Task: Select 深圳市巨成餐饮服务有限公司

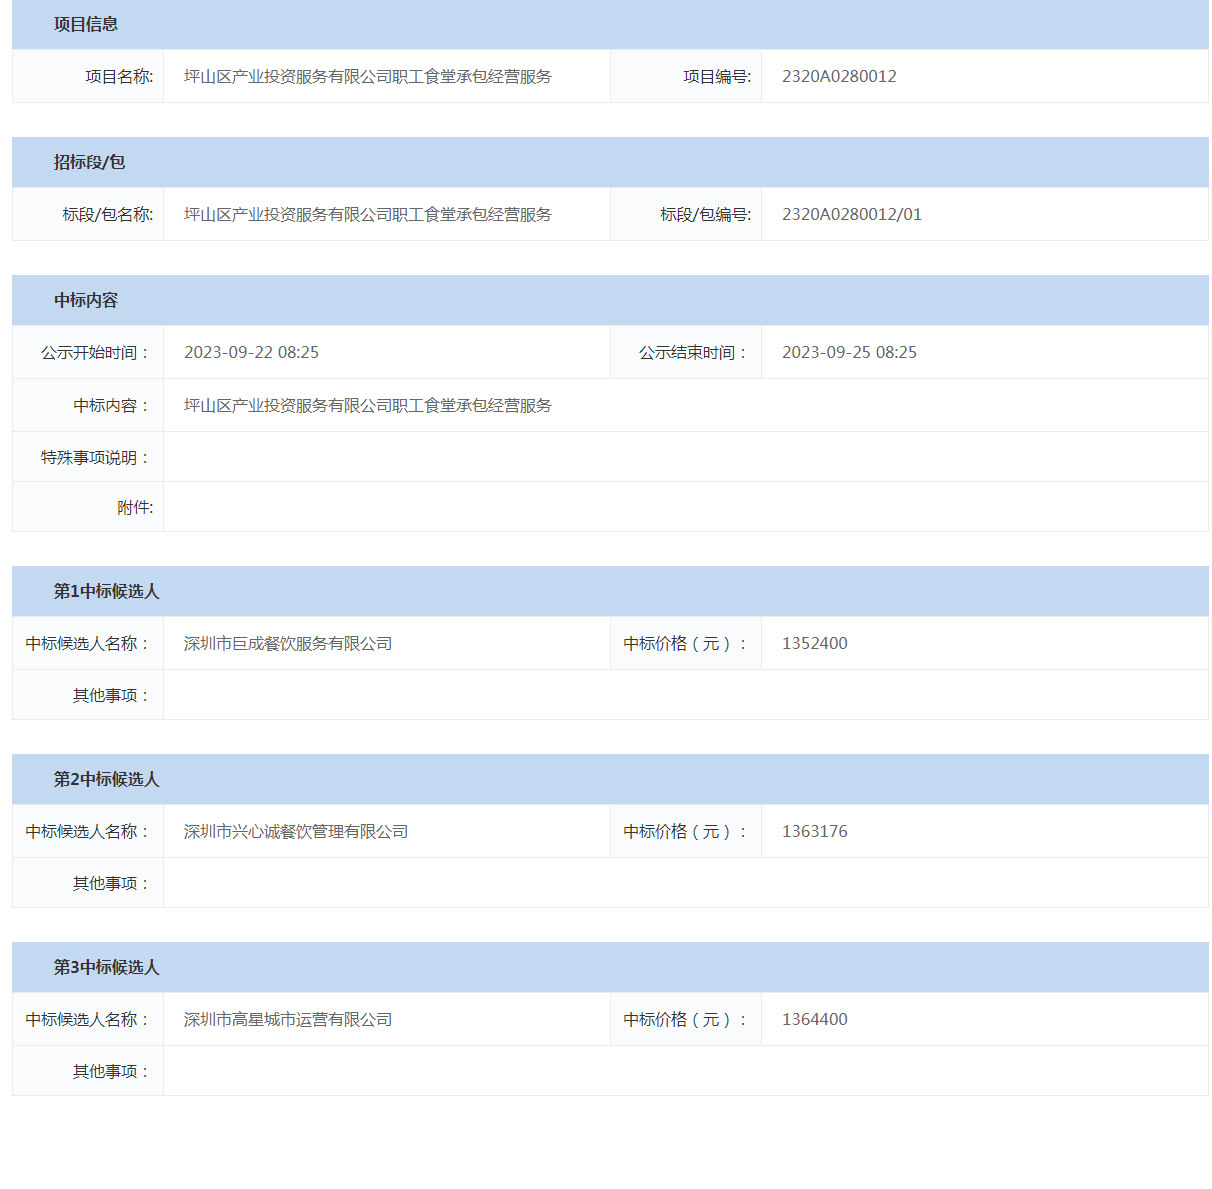Action: (x=288, y=643)
